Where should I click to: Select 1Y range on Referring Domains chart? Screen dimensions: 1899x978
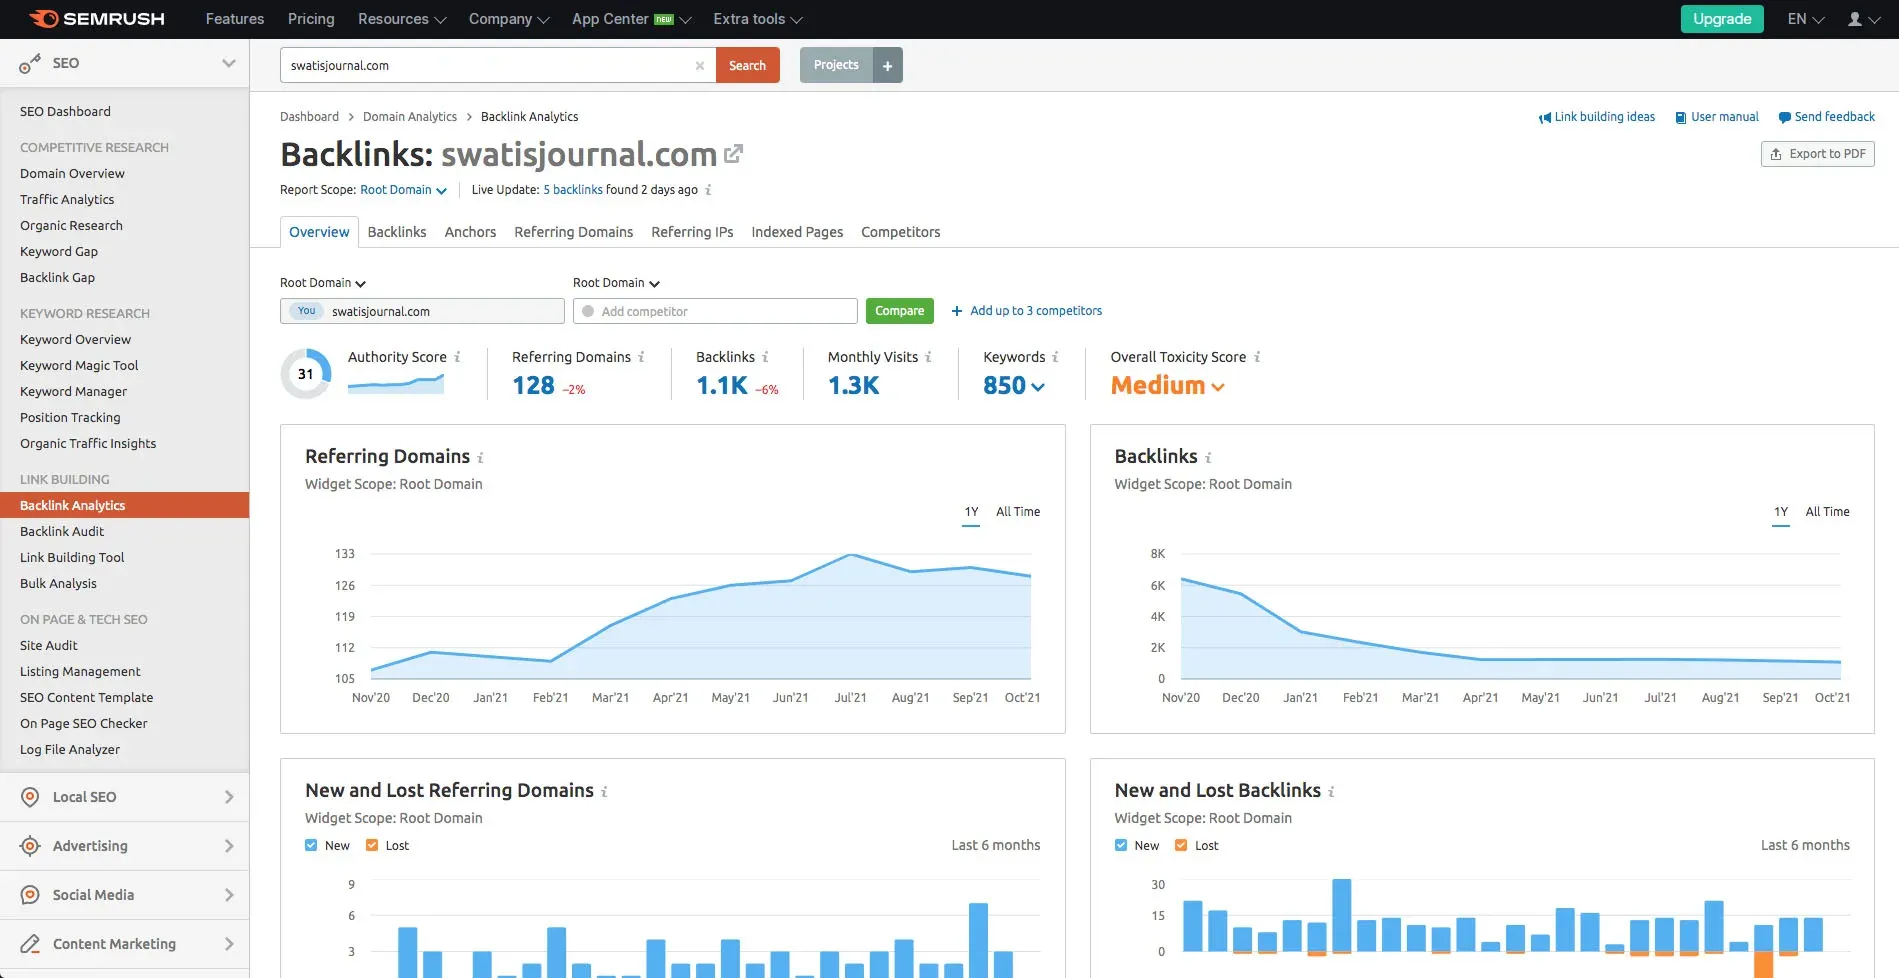coord(971,512)
